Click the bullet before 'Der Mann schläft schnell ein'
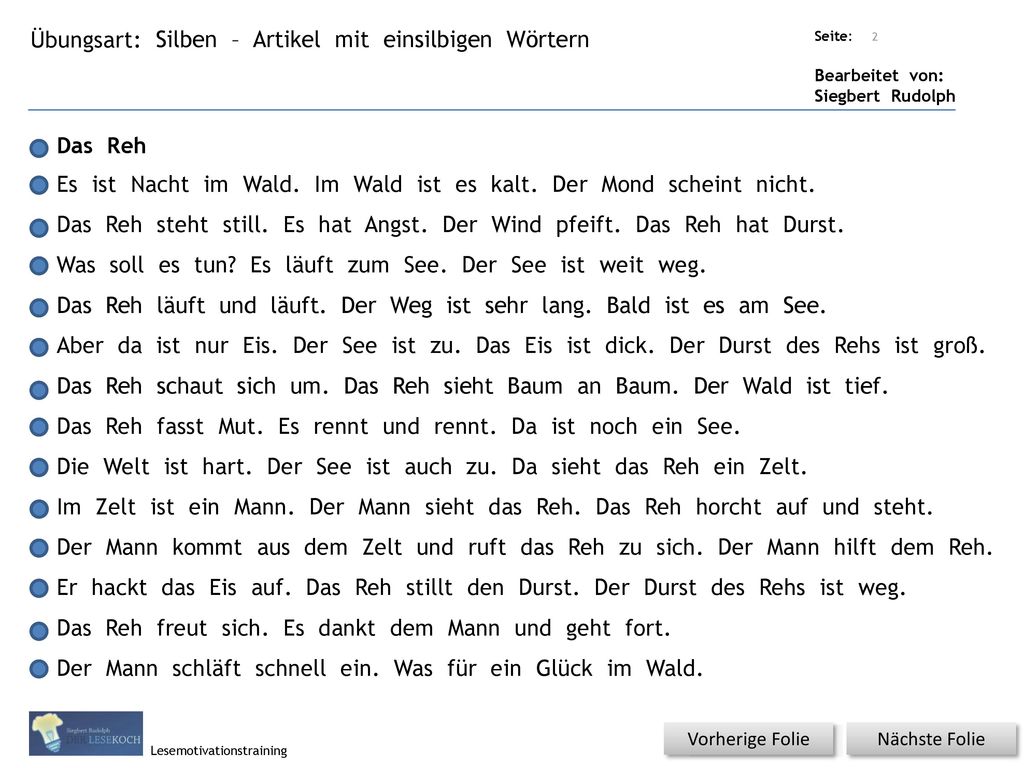This screenshot has width=1024, height=768. coord(39,669)
